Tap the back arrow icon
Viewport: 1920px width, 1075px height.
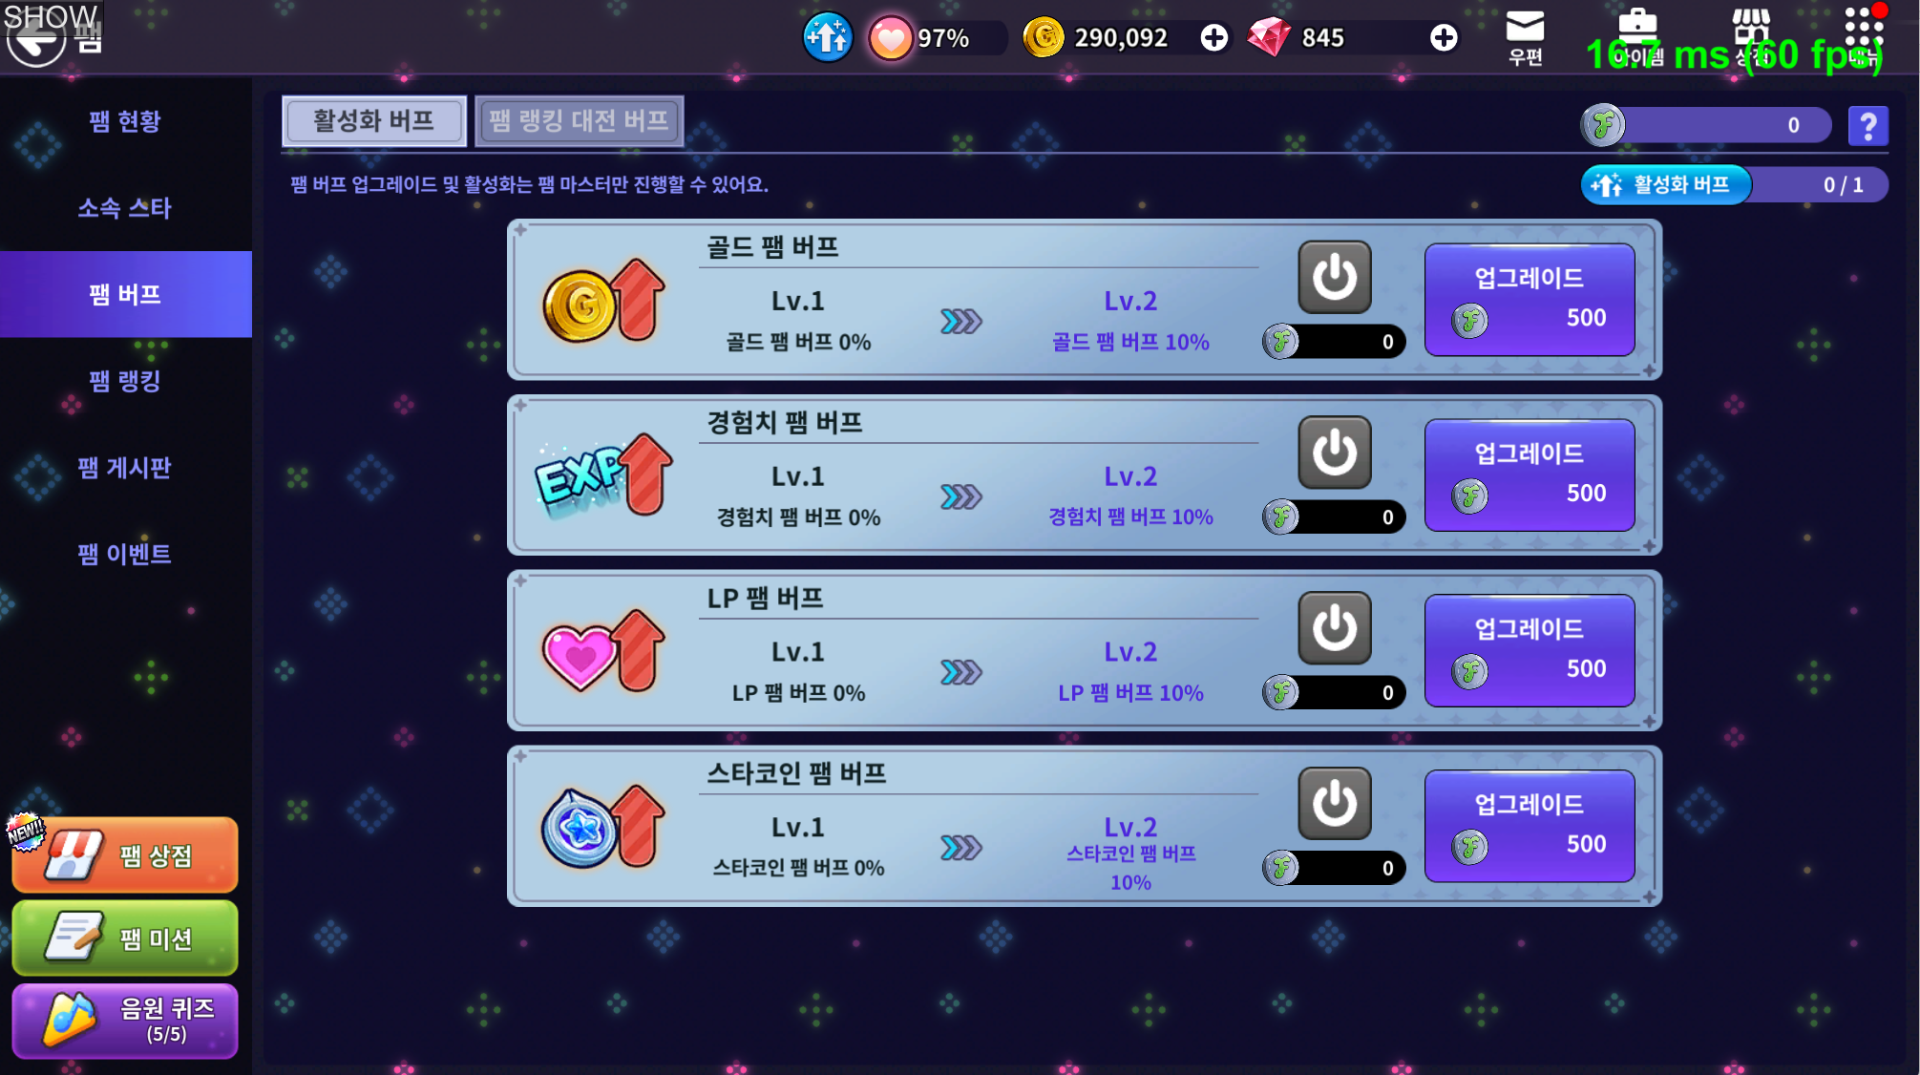click(36, 42)
